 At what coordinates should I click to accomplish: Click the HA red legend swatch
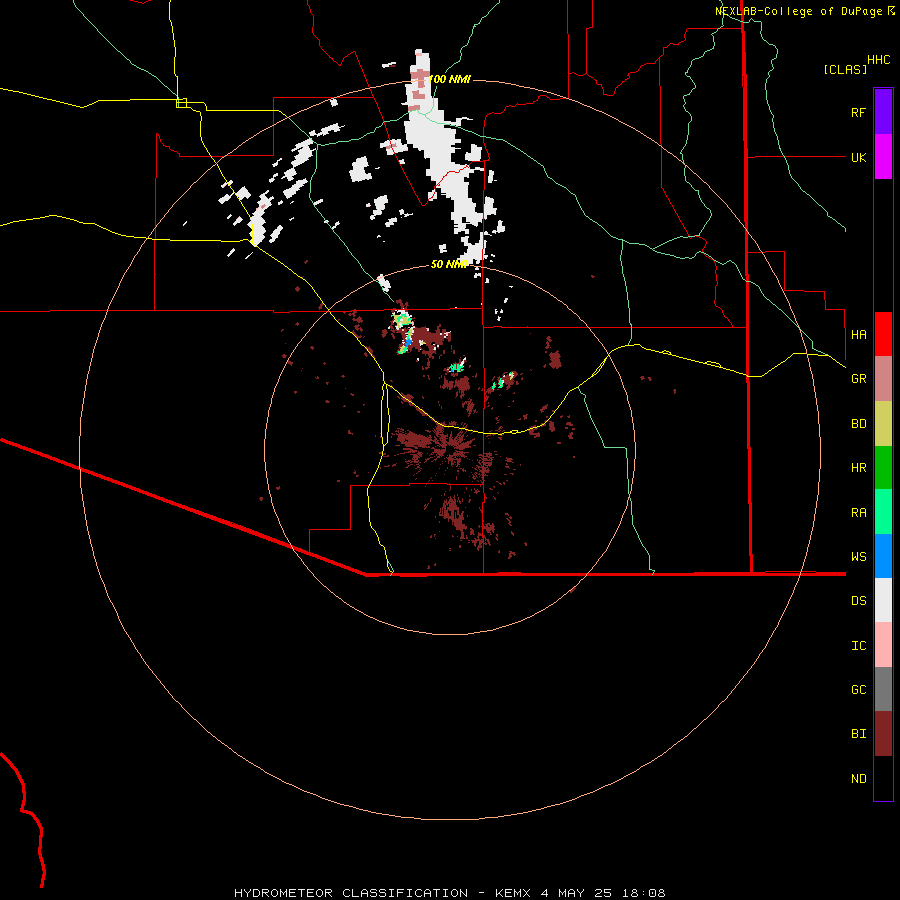[x=883, y=334]
